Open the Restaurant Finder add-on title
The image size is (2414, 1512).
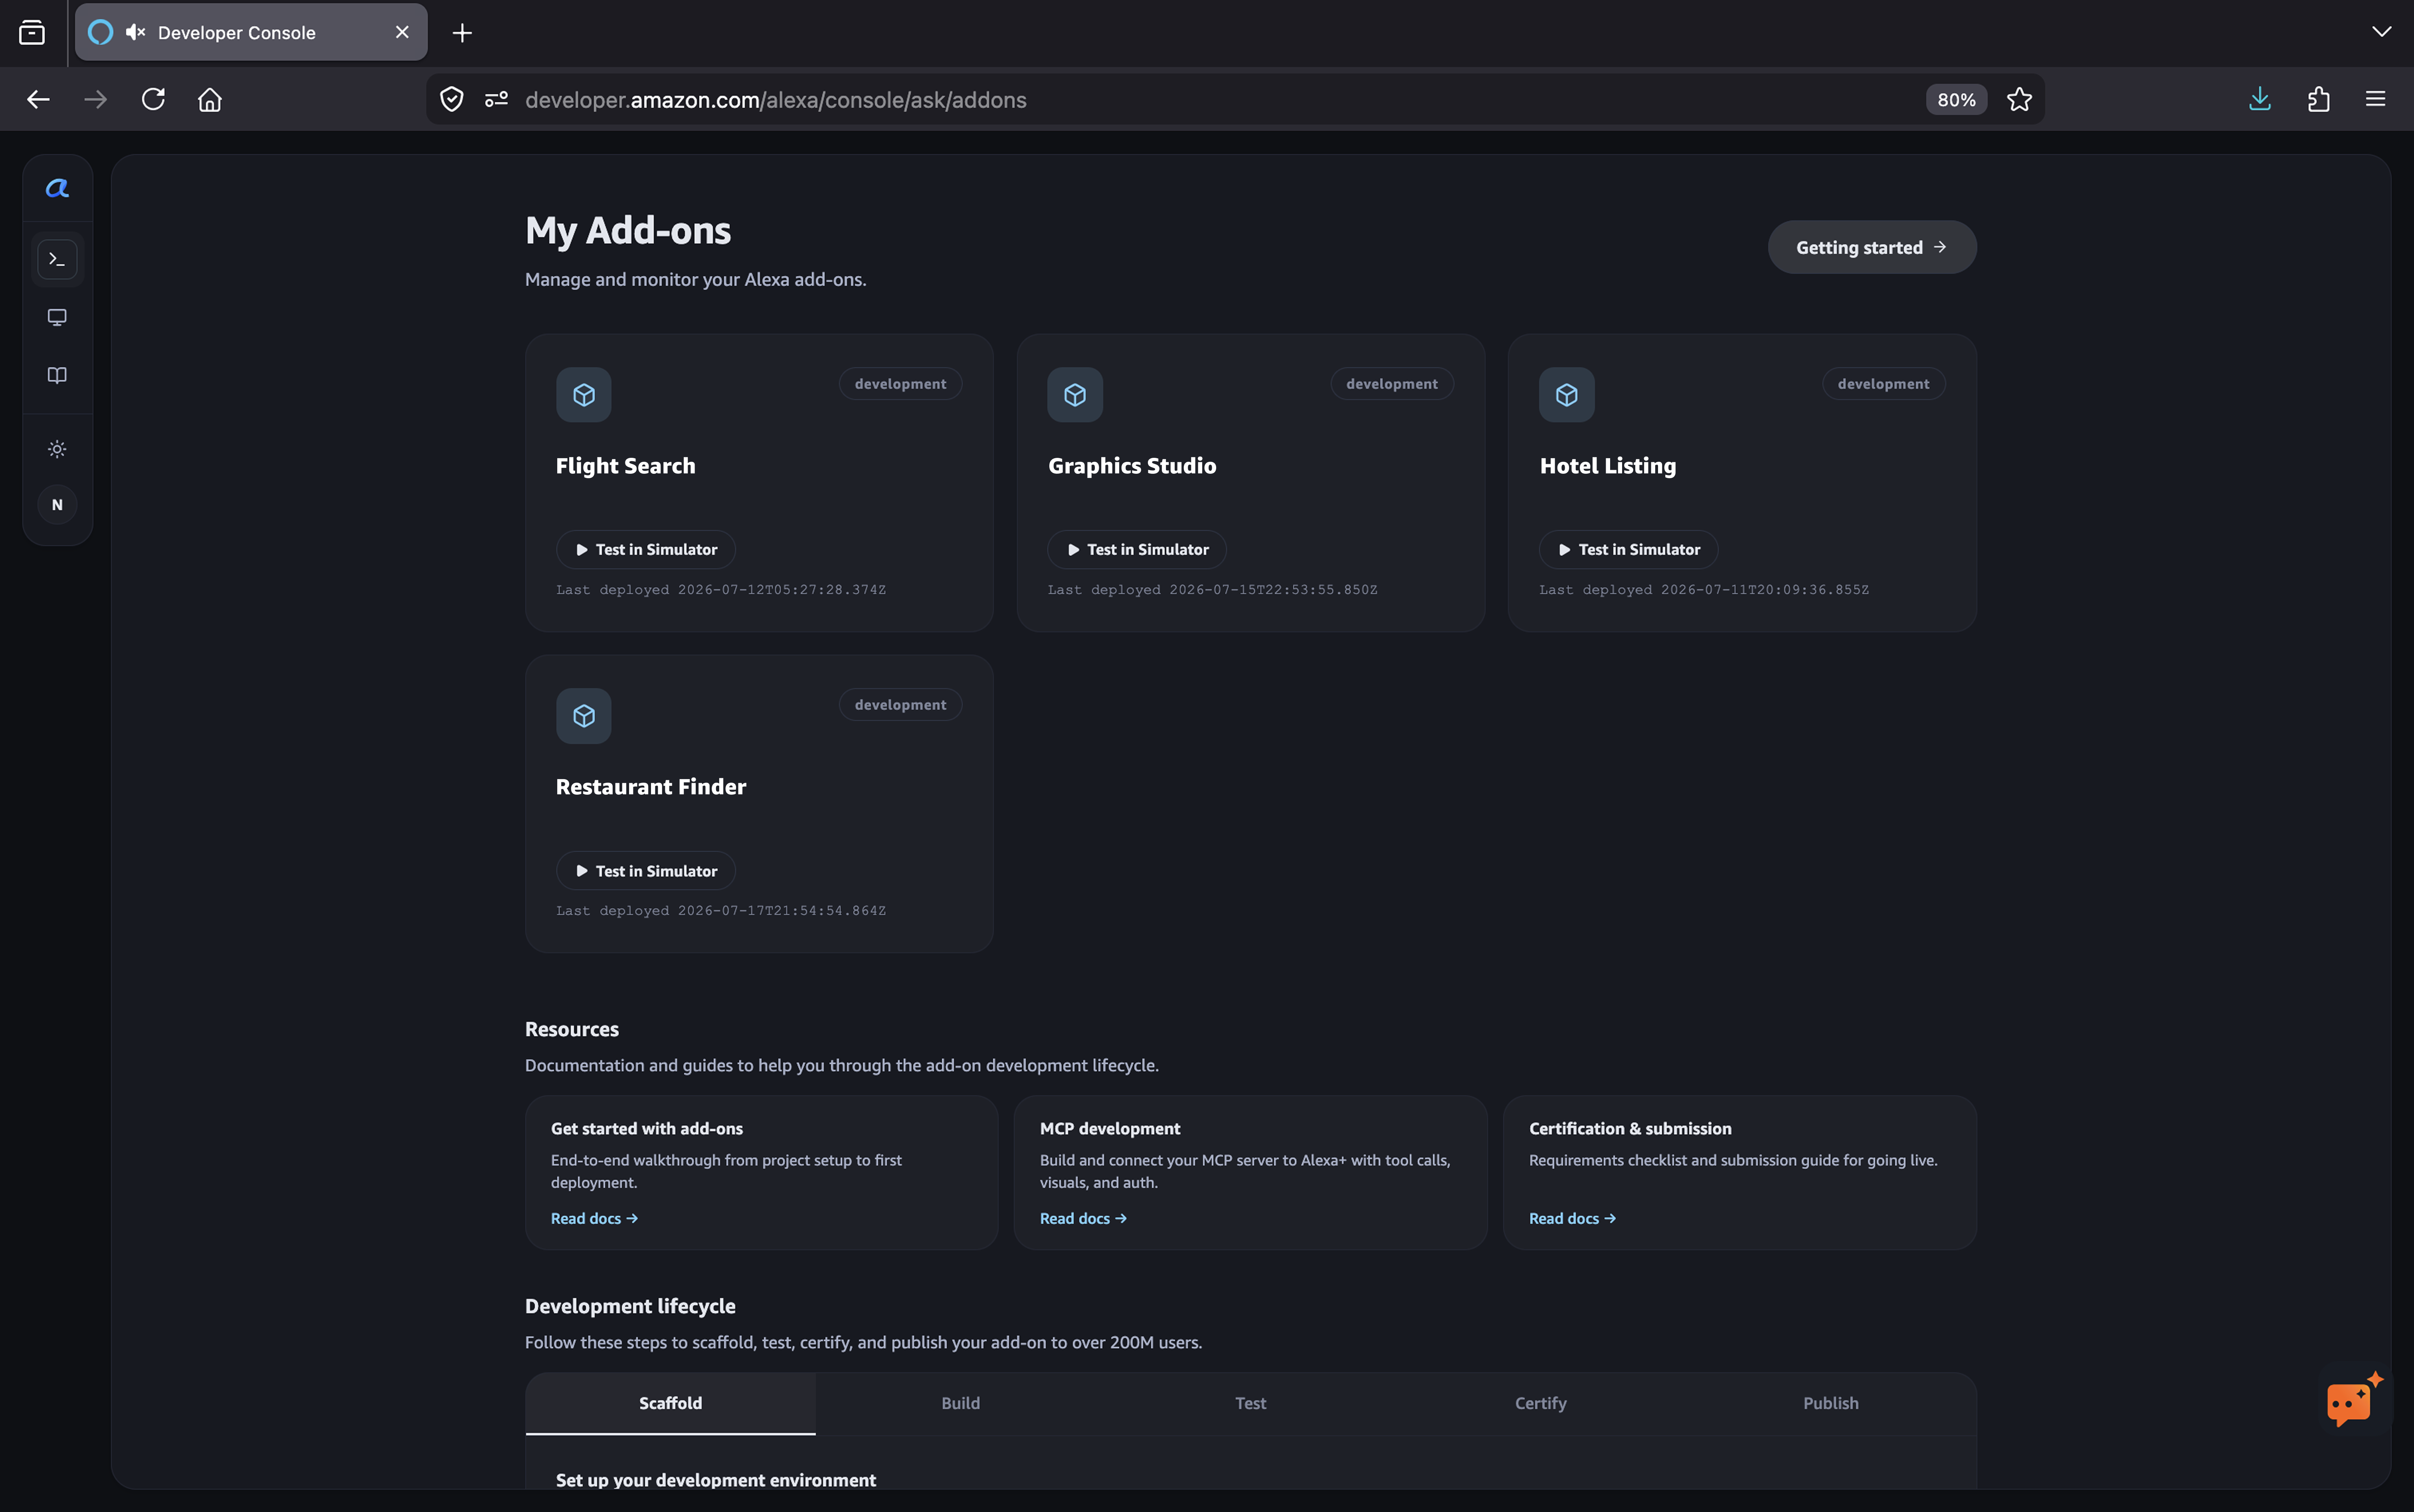650,787
